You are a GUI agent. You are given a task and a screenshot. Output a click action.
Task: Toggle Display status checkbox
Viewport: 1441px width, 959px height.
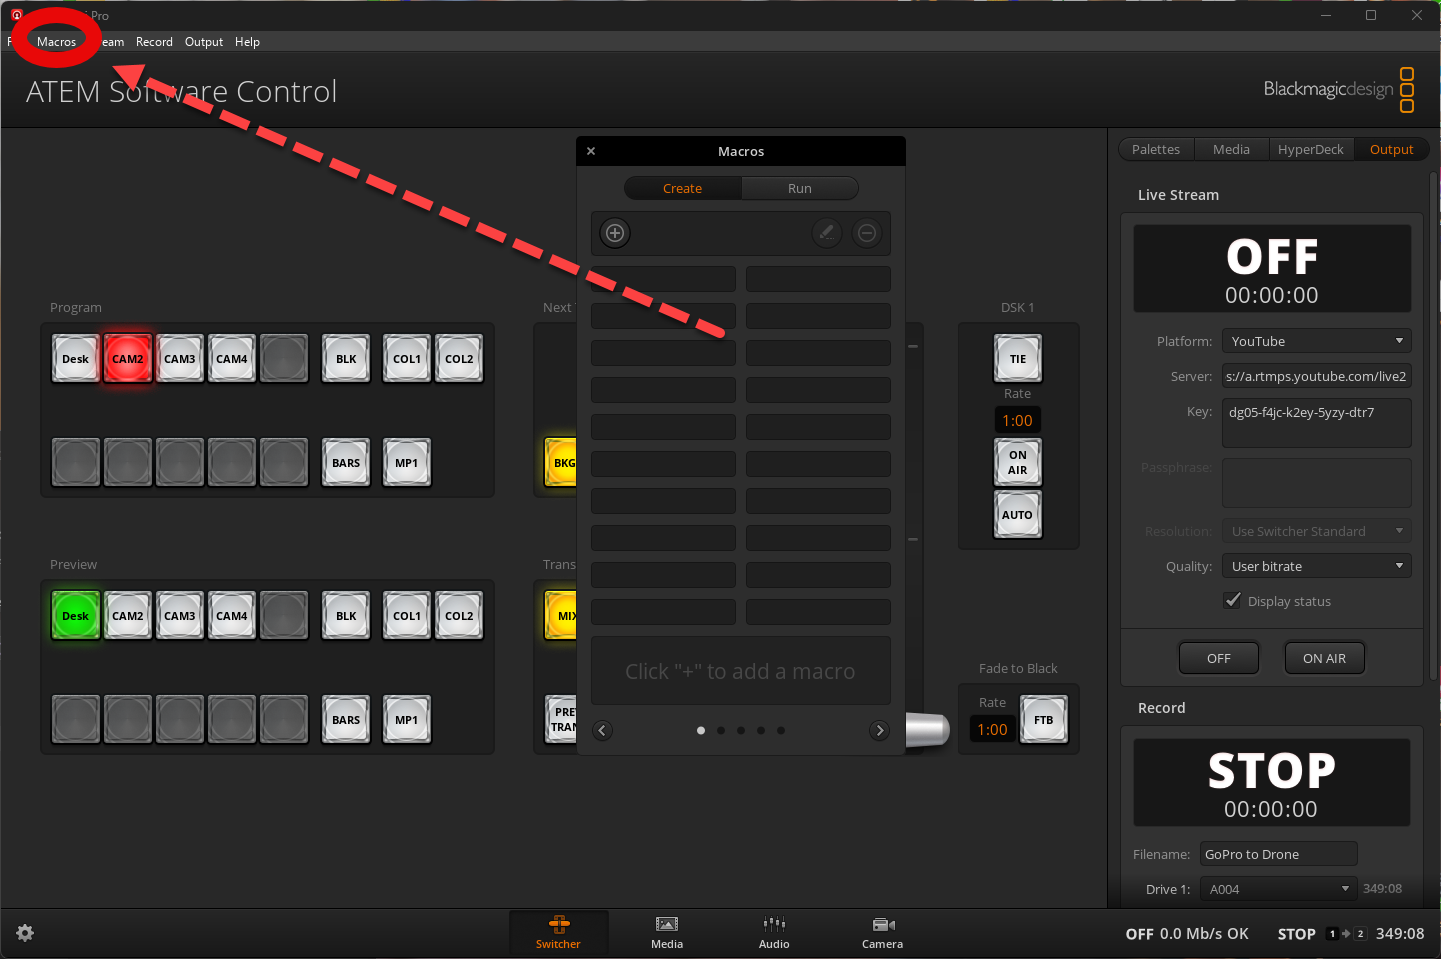(1233, 601)
